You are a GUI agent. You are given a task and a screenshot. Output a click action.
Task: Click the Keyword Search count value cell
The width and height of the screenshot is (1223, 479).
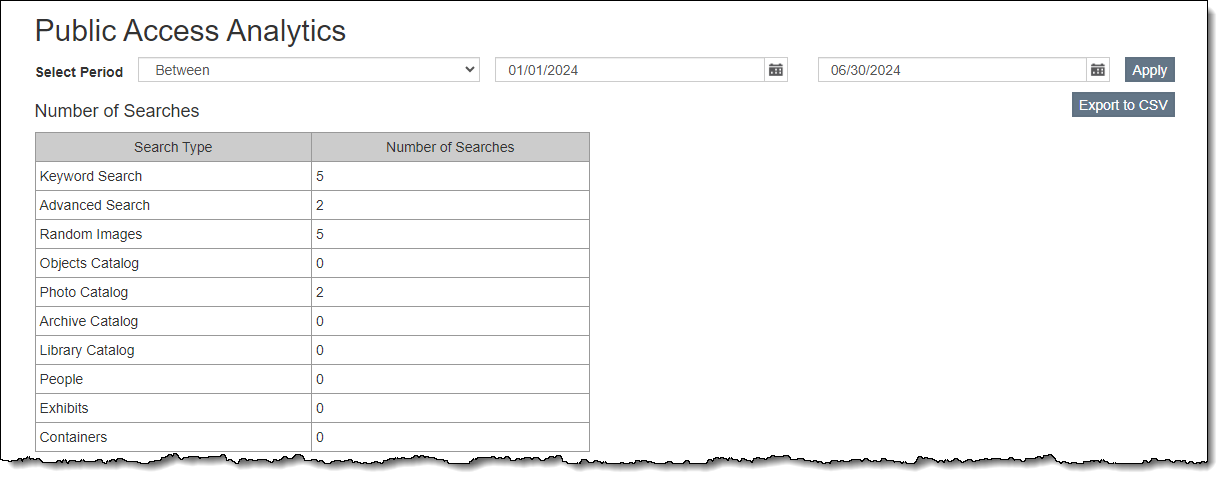pyautogui.click(x=450, y=176)
